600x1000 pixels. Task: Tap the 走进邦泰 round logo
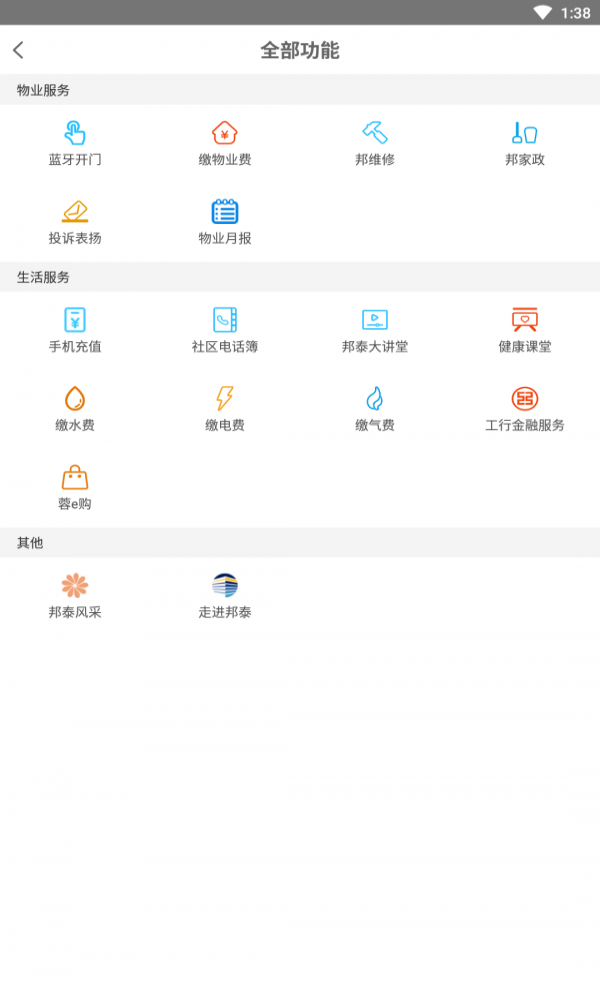225,585
